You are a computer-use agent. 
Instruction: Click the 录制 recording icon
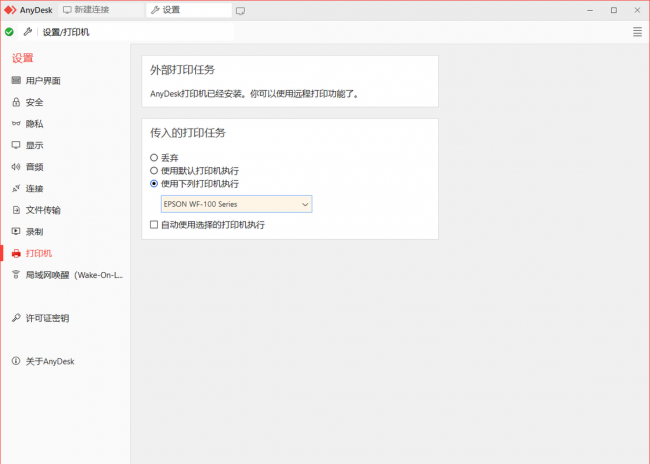click(x=16, y=231)
